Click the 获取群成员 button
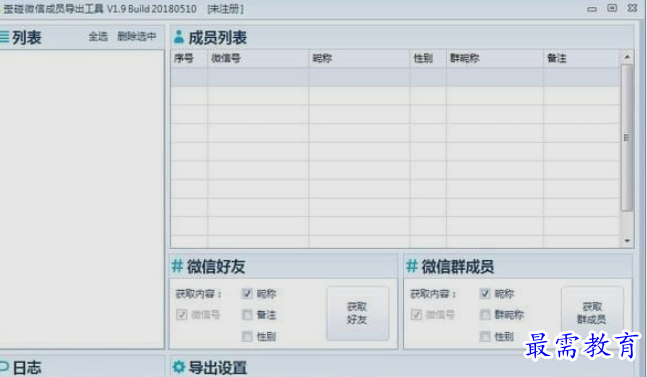Screen dimensions: 647x377 [x=592, y=313]
